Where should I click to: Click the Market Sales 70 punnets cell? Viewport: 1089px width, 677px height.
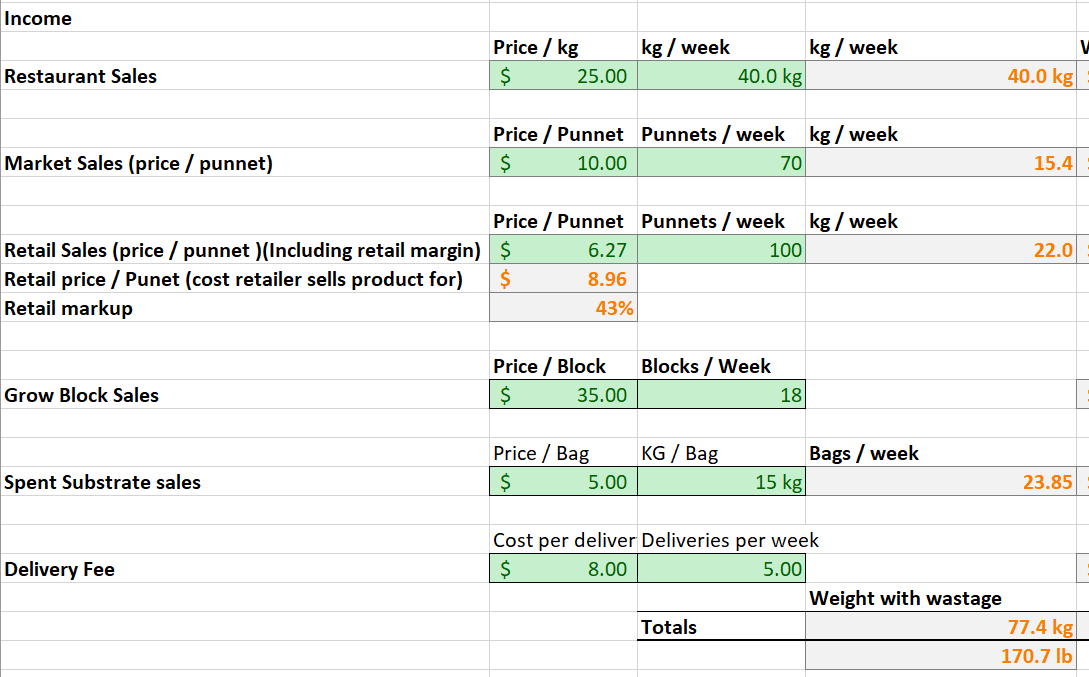[x=721, y=163]
